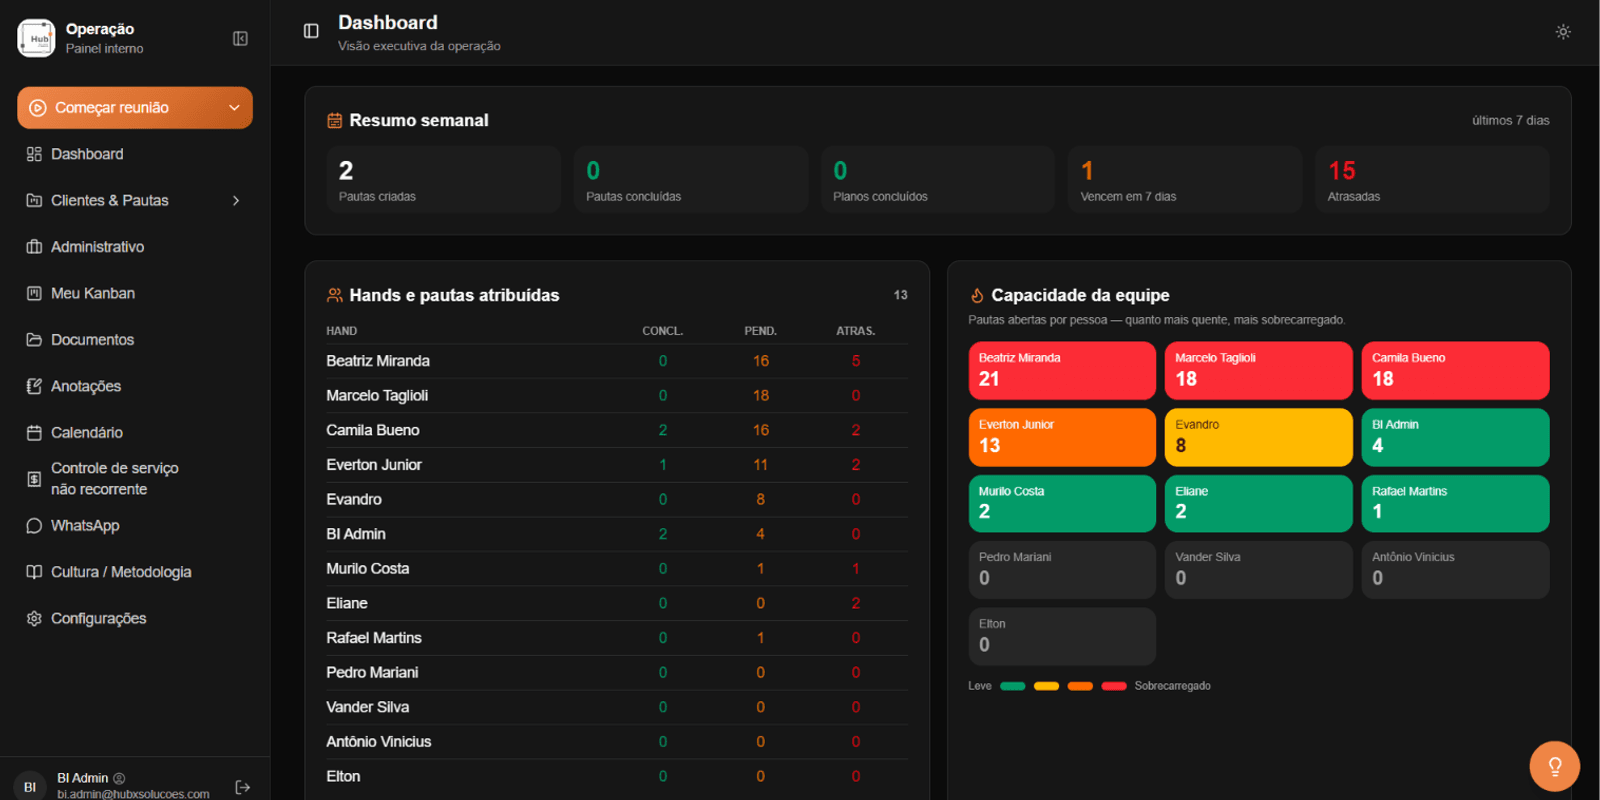Click the Pedro Mariani capacity tile

click(x=1062, y=570)
